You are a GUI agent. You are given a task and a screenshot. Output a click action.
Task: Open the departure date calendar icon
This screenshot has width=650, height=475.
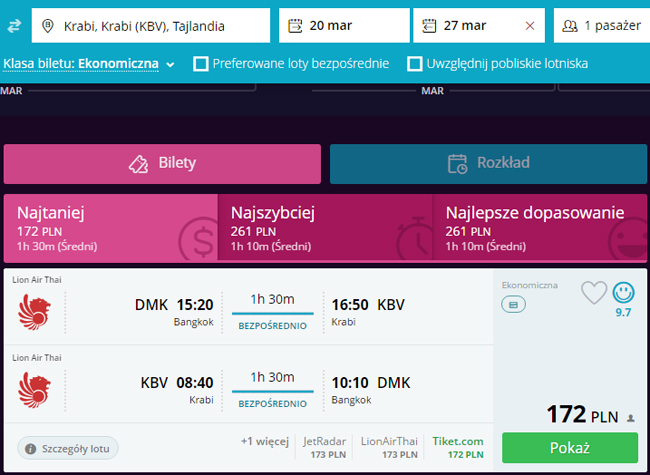(x=295, y=26)
